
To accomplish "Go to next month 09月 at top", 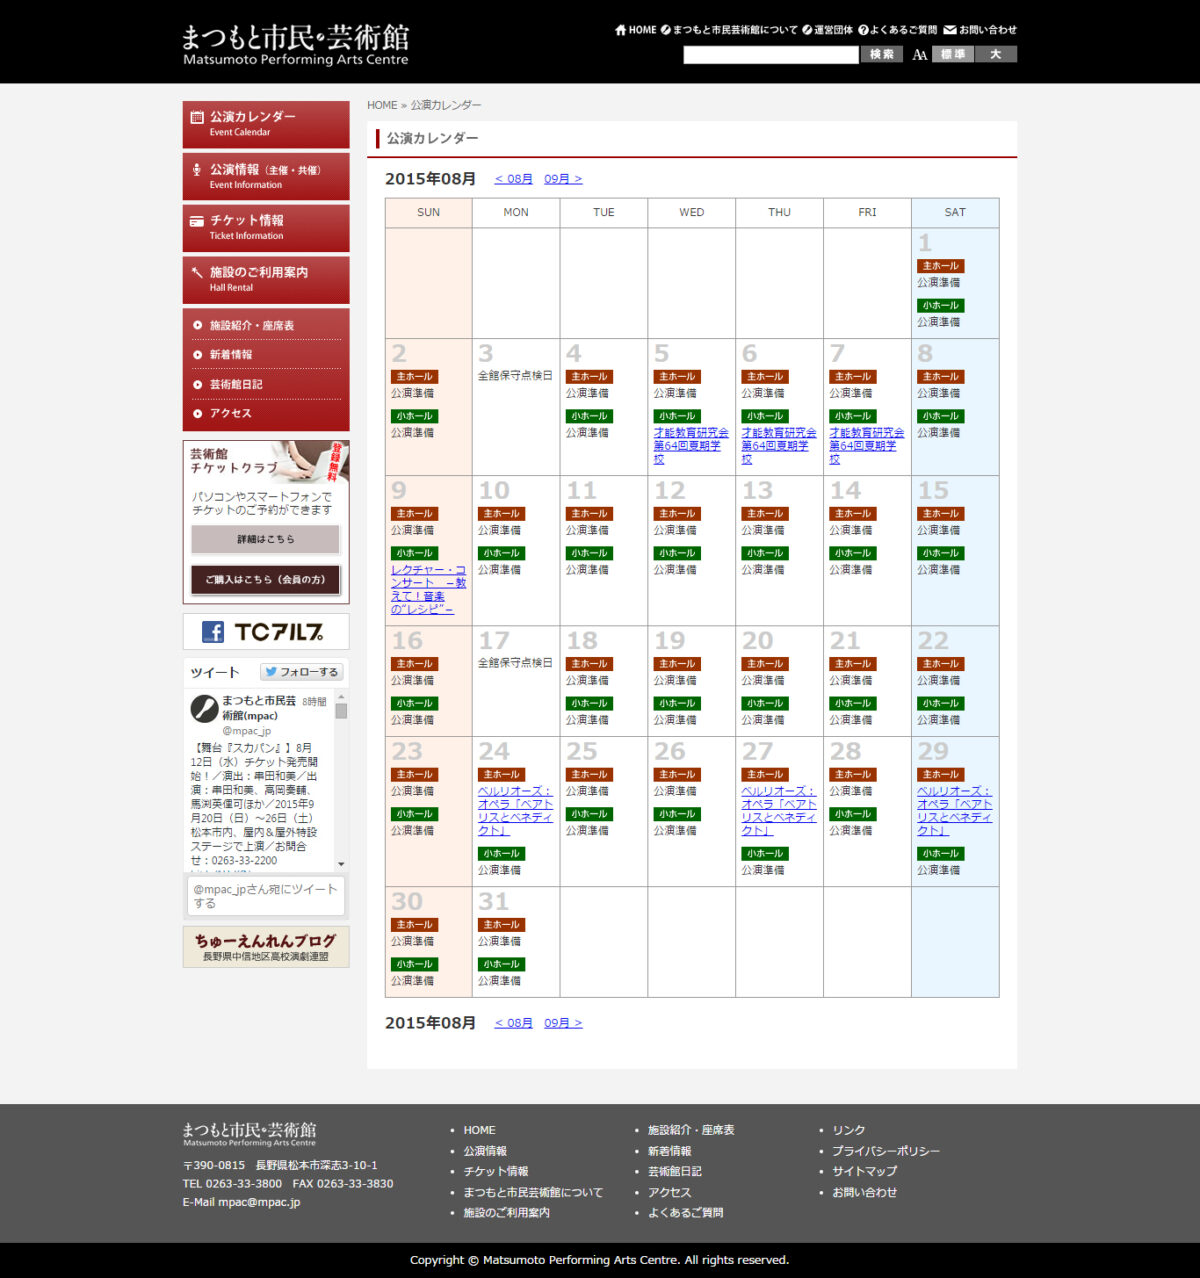I will 563,179.
